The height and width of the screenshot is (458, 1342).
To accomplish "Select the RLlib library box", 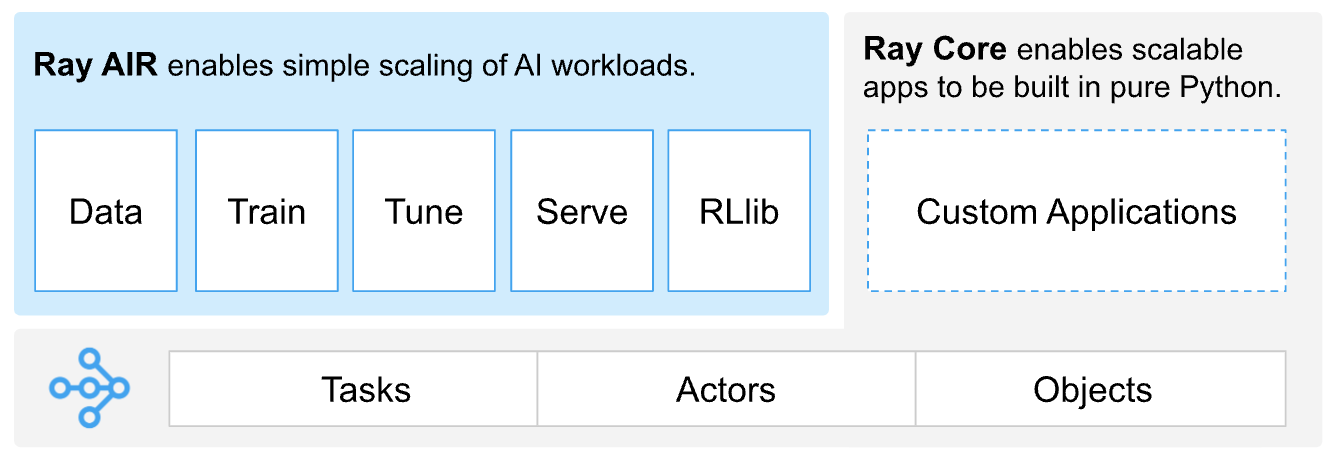I will (x=739, y=210).
